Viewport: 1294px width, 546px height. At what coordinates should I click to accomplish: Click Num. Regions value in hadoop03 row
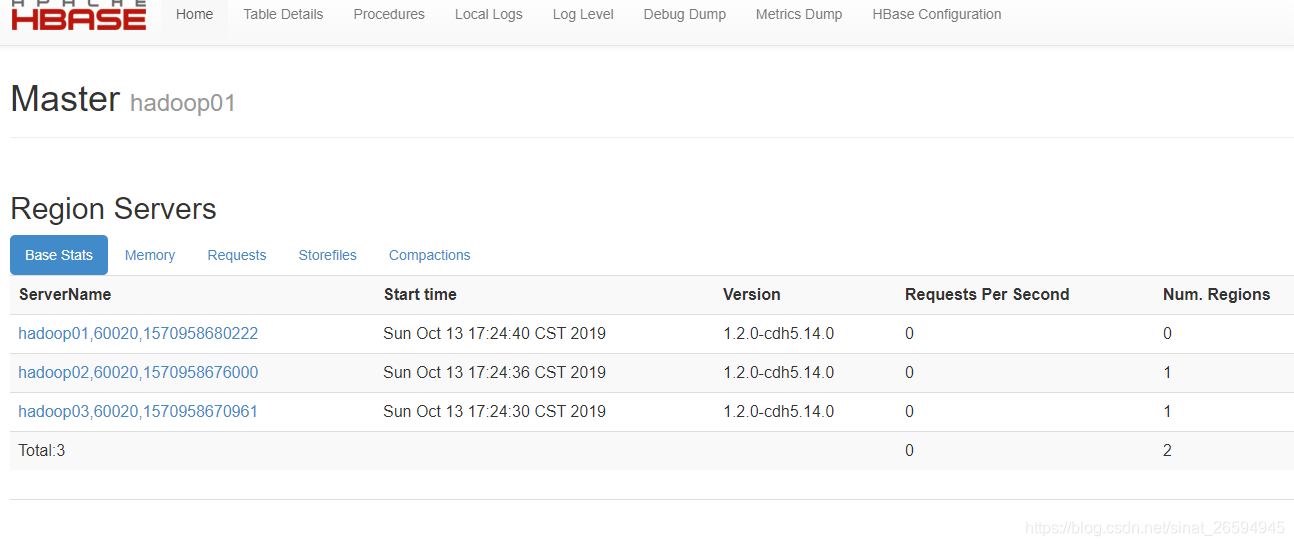pyautogui.click(x=1167, y=411)
